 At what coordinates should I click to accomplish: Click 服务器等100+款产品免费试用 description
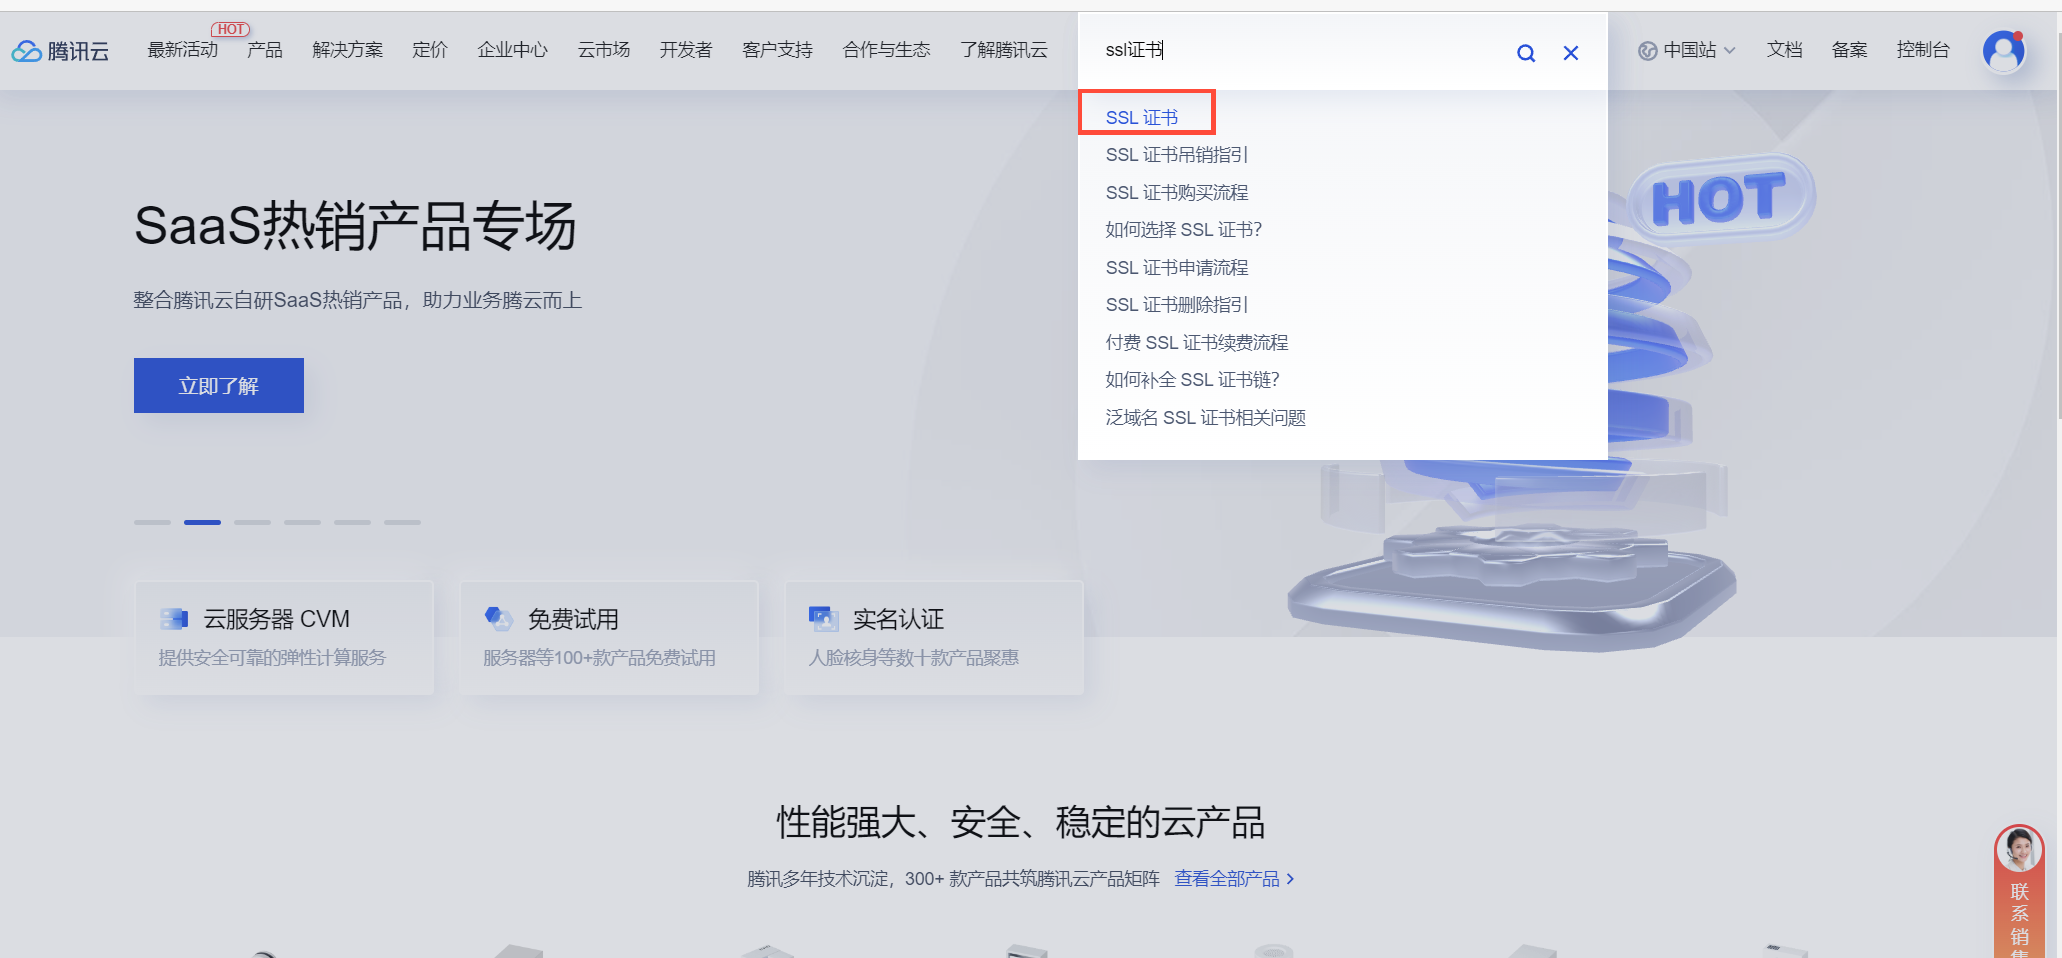click(599, 658)
